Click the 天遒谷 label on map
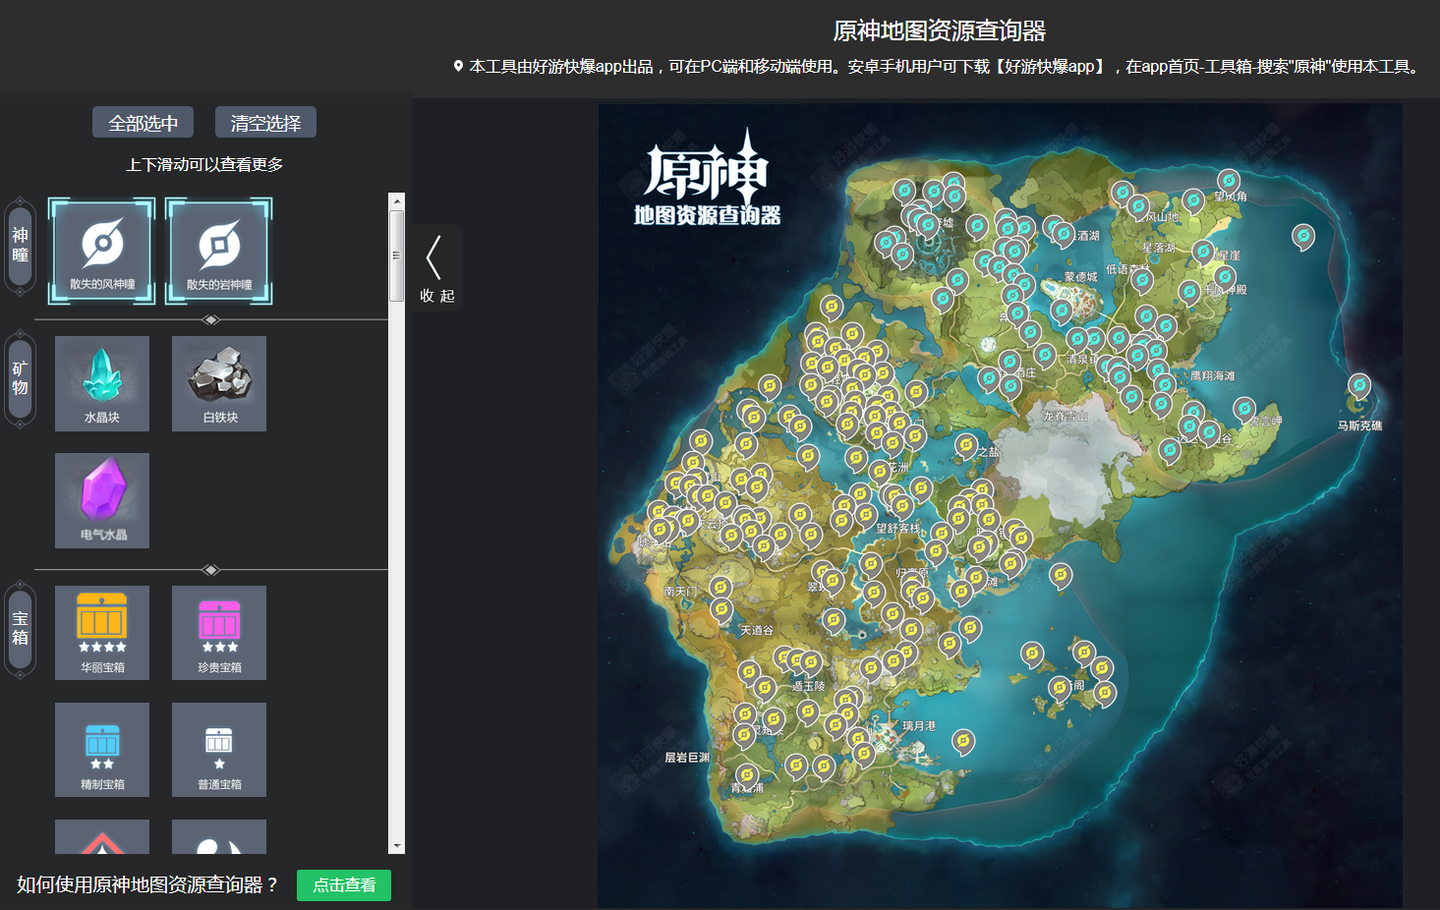 (756, 630)
